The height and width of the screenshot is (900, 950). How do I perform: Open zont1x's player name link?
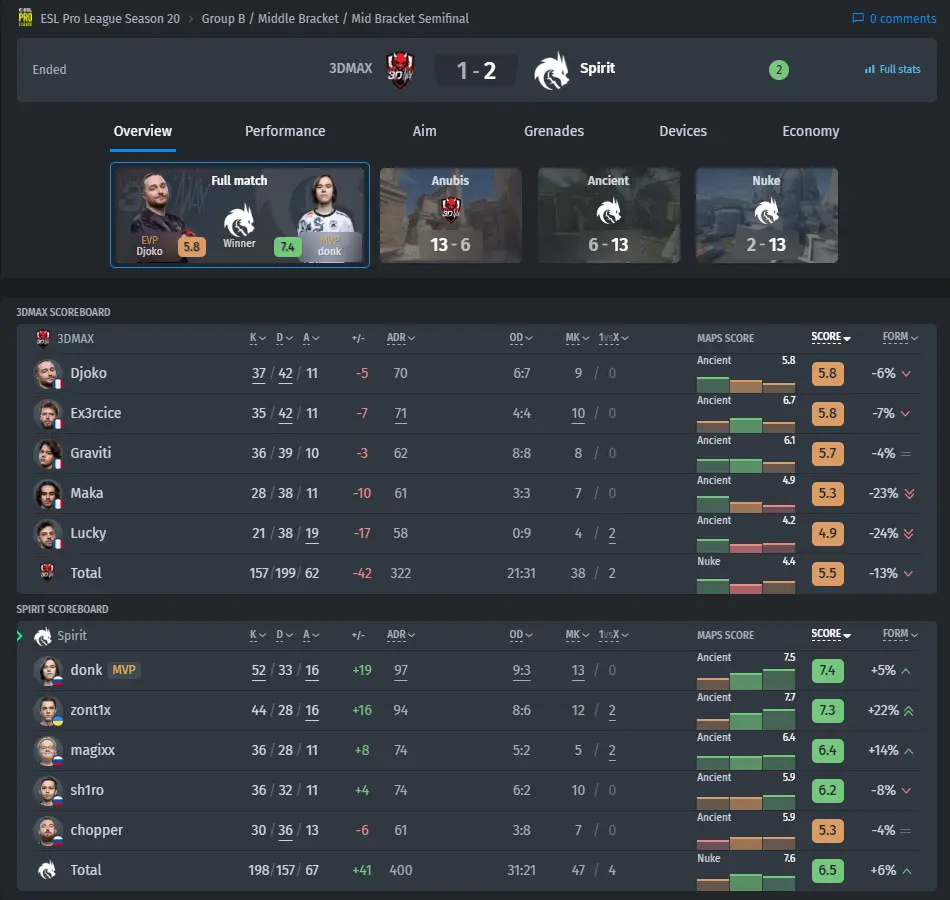click(x=90, y=710)
